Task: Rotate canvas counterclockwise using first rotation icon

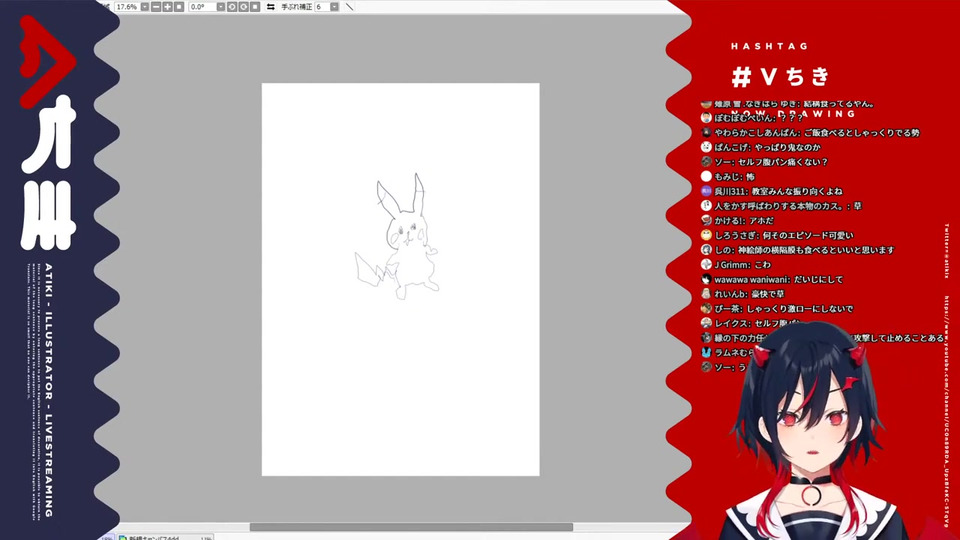Action: tap(232, 7)
